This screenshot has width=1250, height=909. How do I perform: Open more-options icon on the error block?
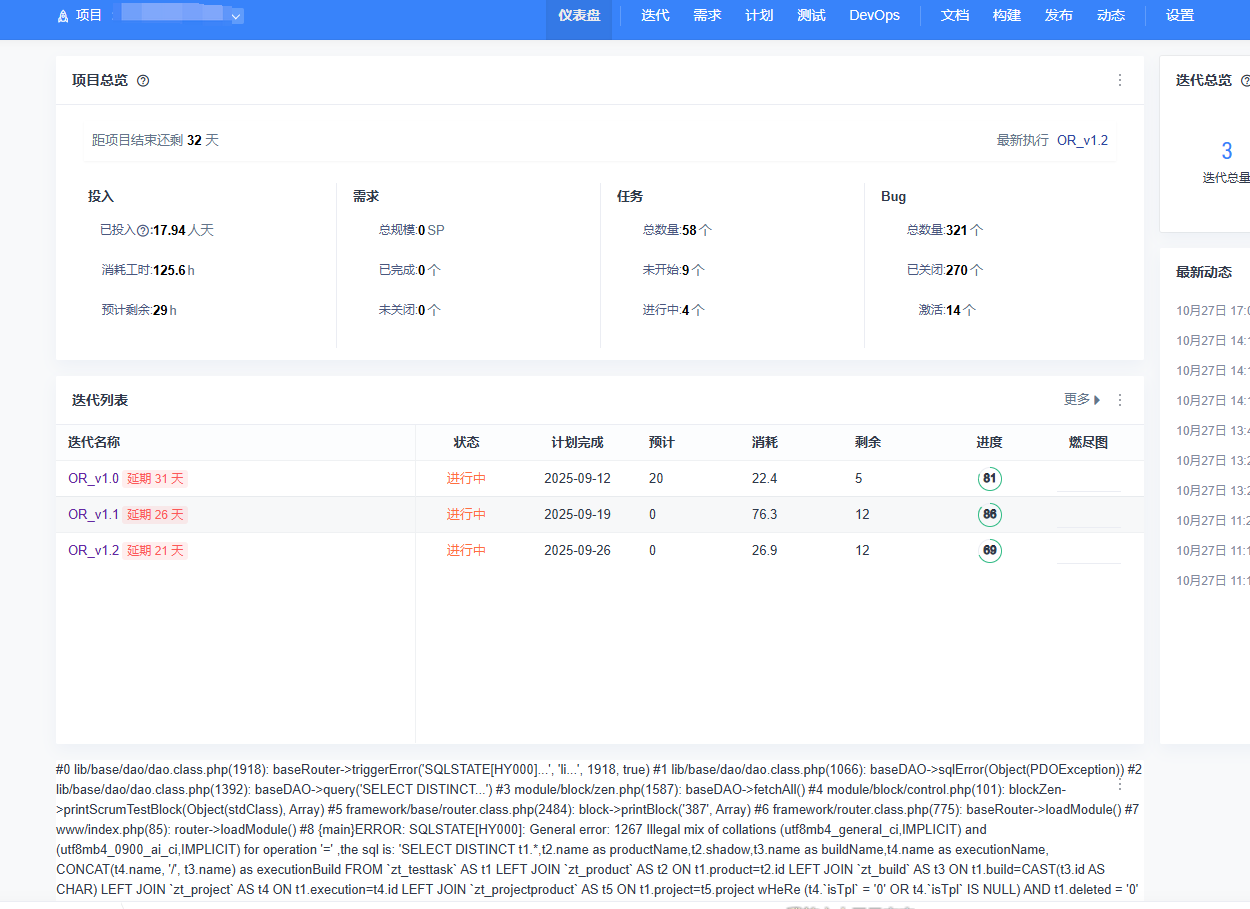coord(1120,786)
